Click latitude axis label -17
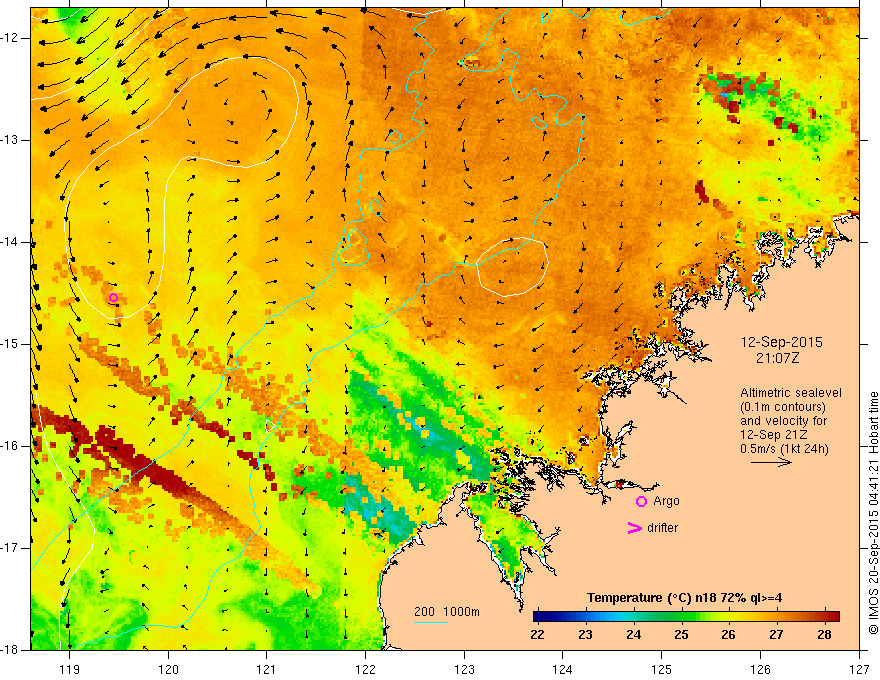Image resolution: width=880 pixels, height=680 pixels. pyautogui.click(x=11, y=548)
